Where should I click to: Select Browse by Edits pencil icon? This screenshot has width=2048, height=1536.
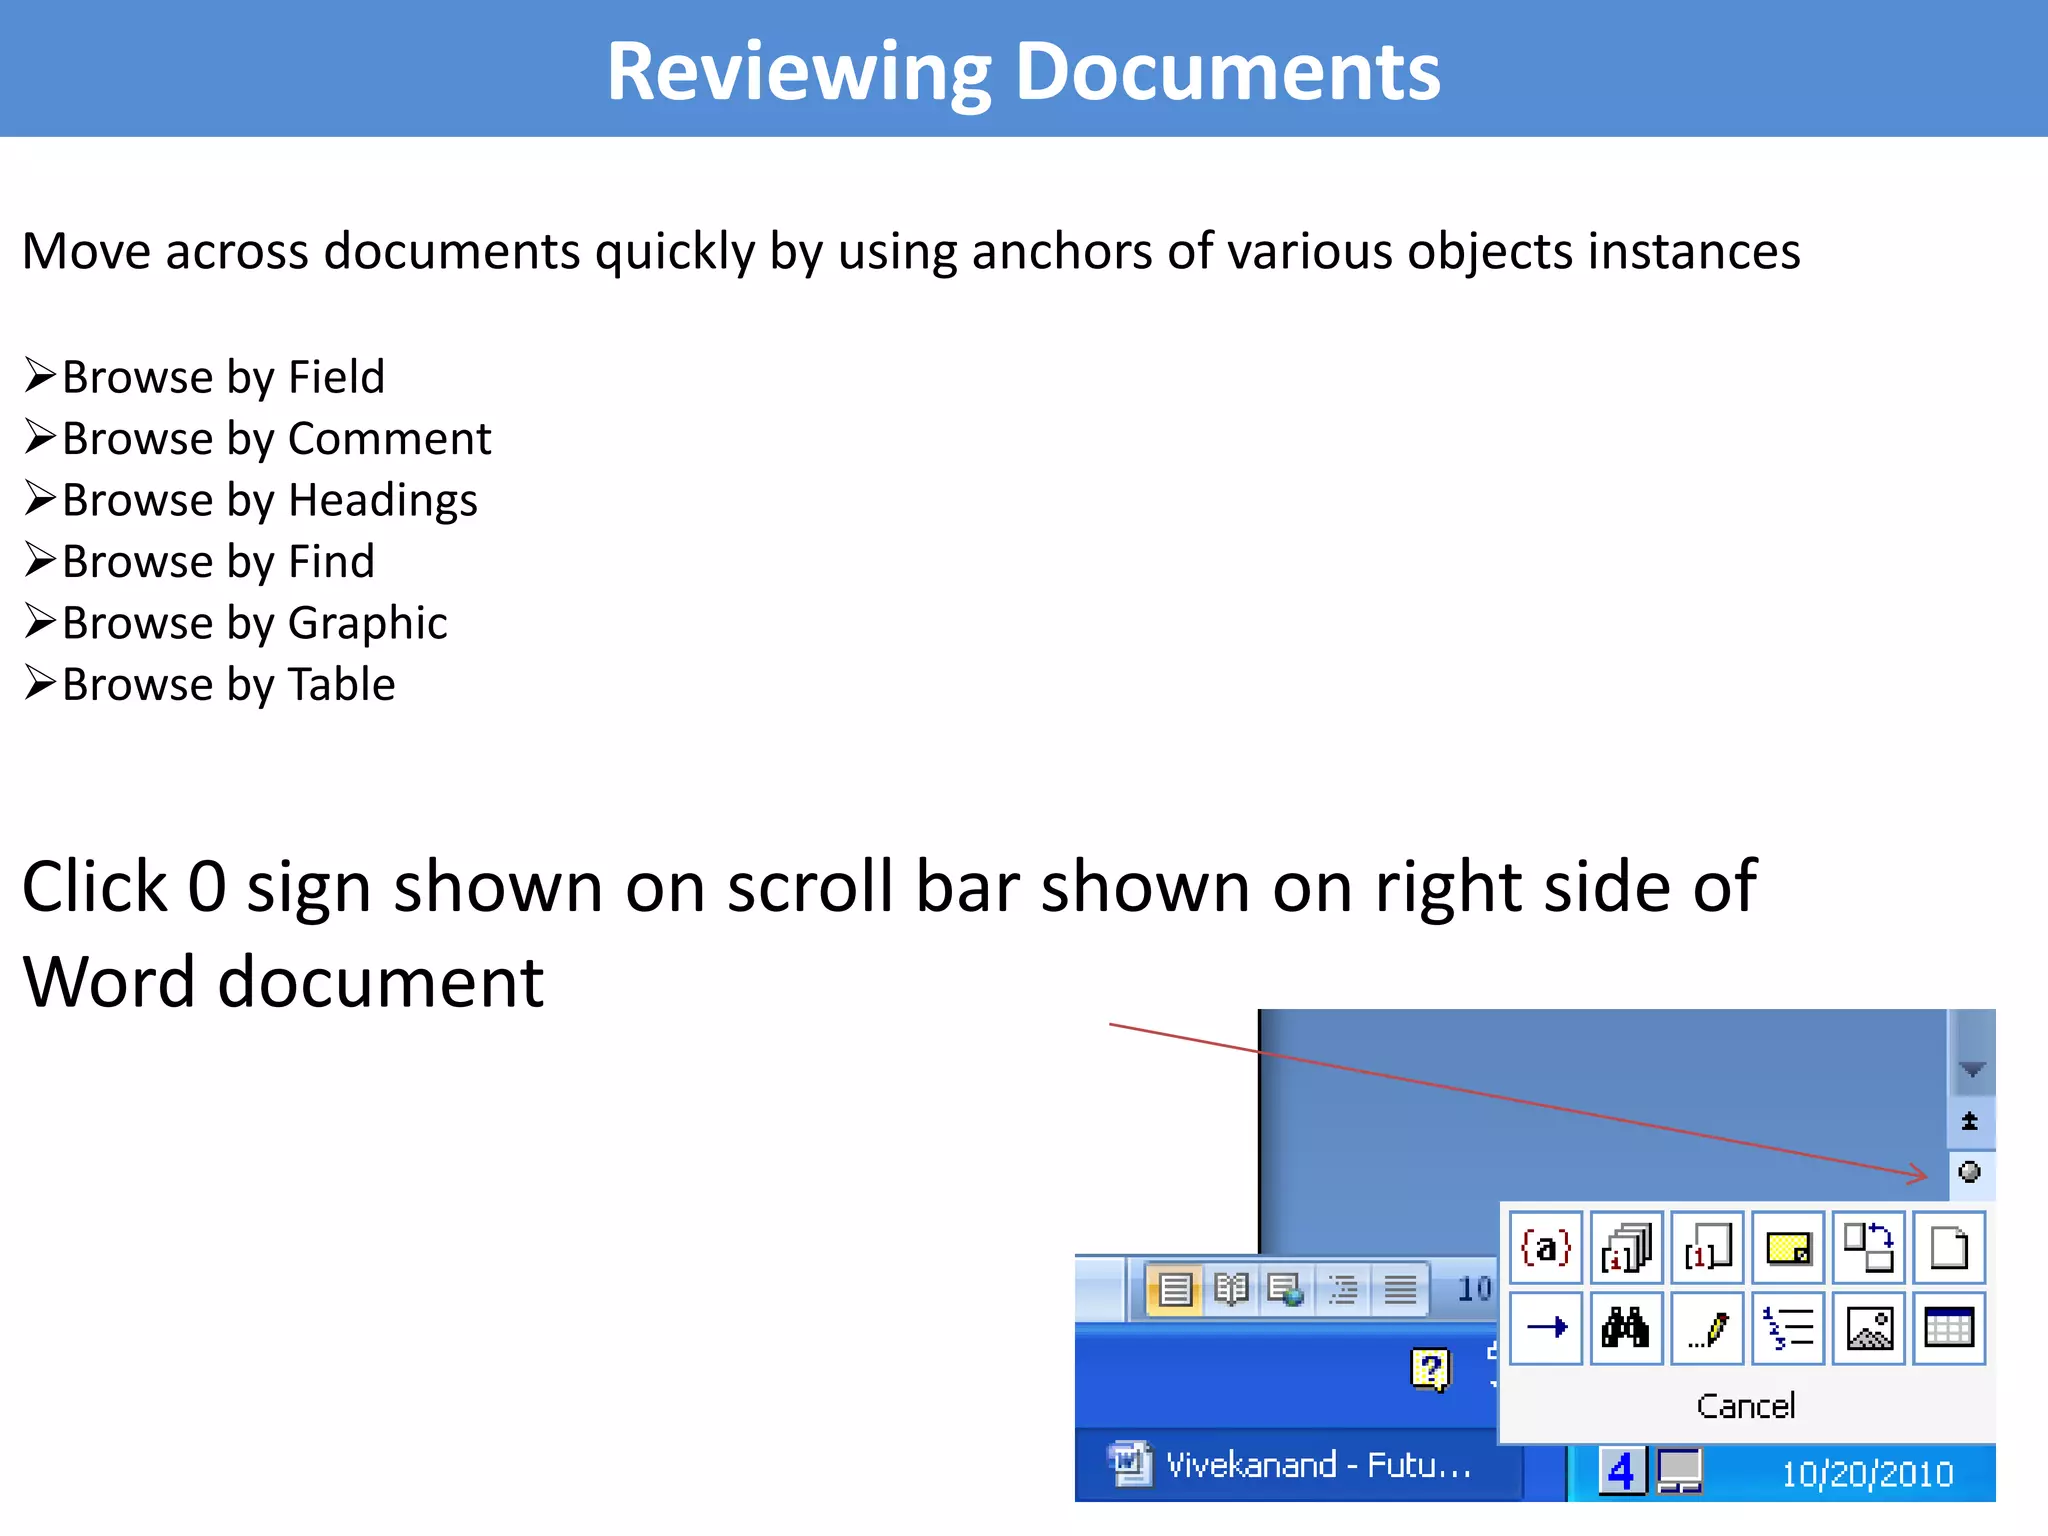coord(1708,1328)
